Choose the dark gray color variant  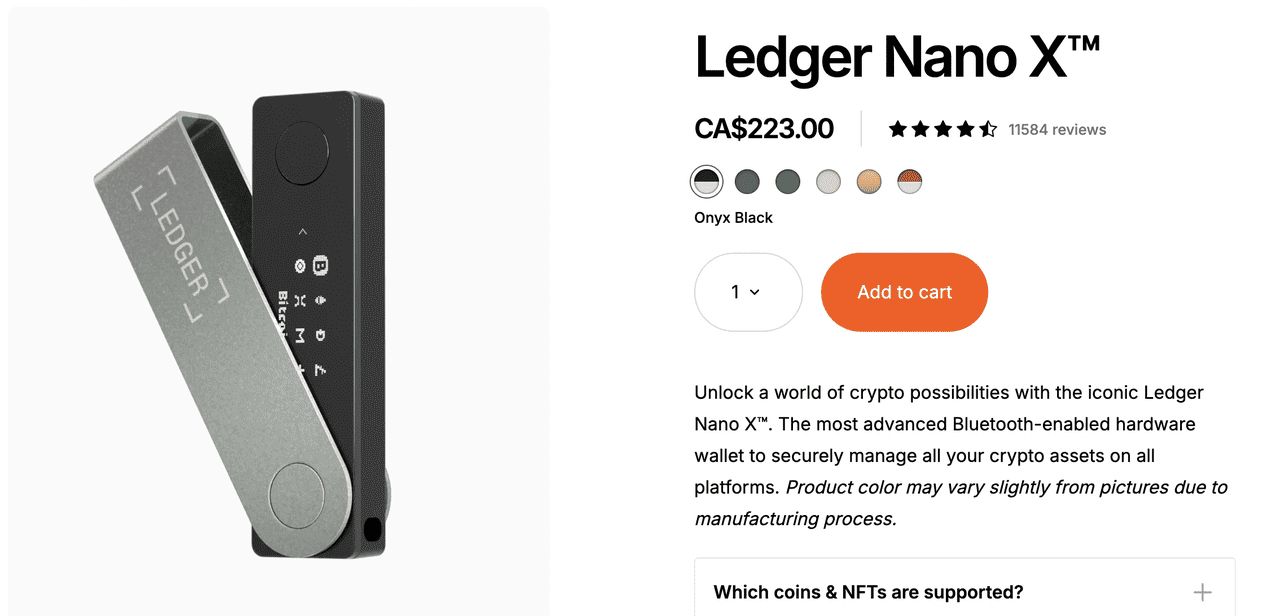(x=746, y=181)
